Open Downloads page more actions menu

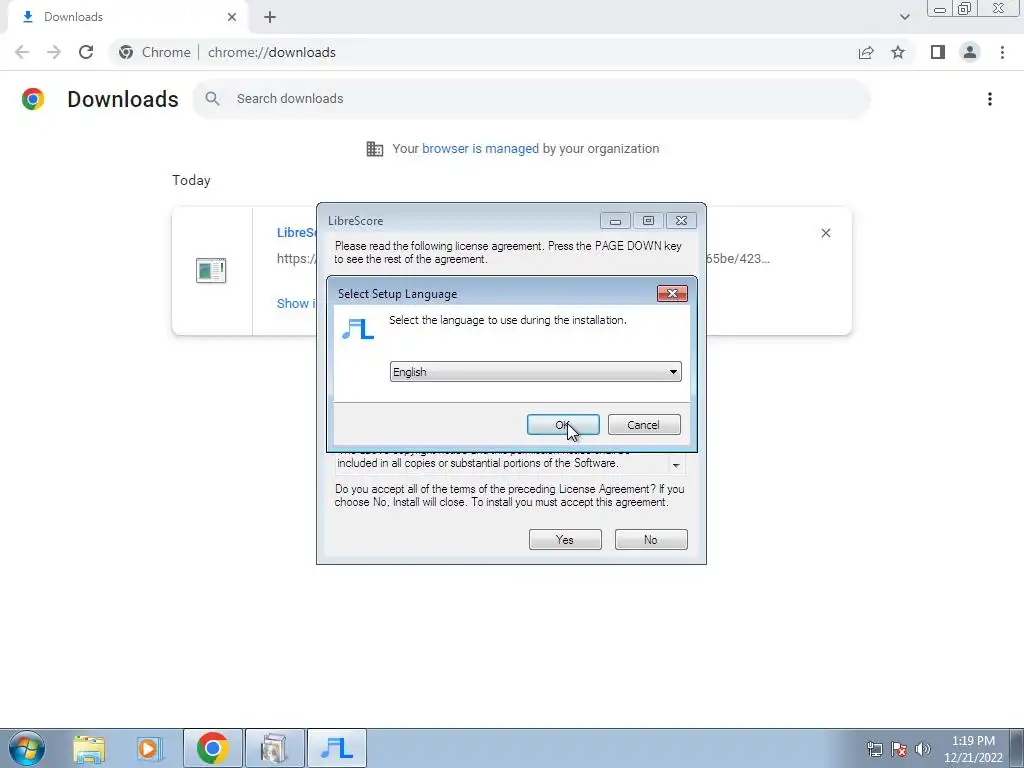(x=990, y=99)
